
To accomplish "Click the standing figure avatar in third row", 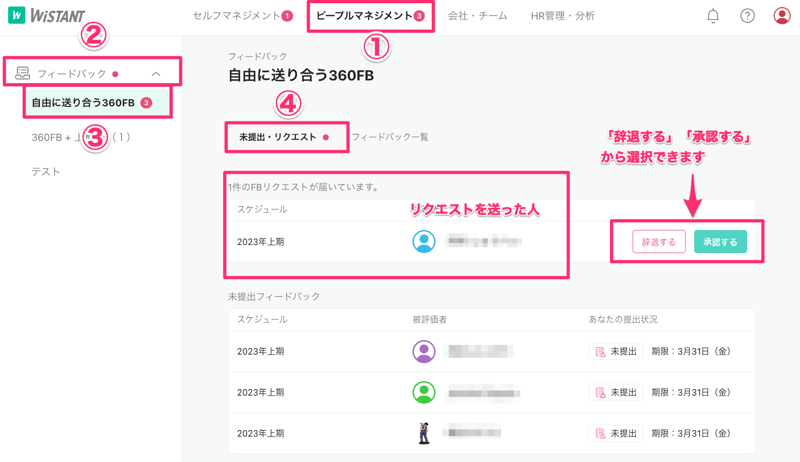I will point(424,433).
